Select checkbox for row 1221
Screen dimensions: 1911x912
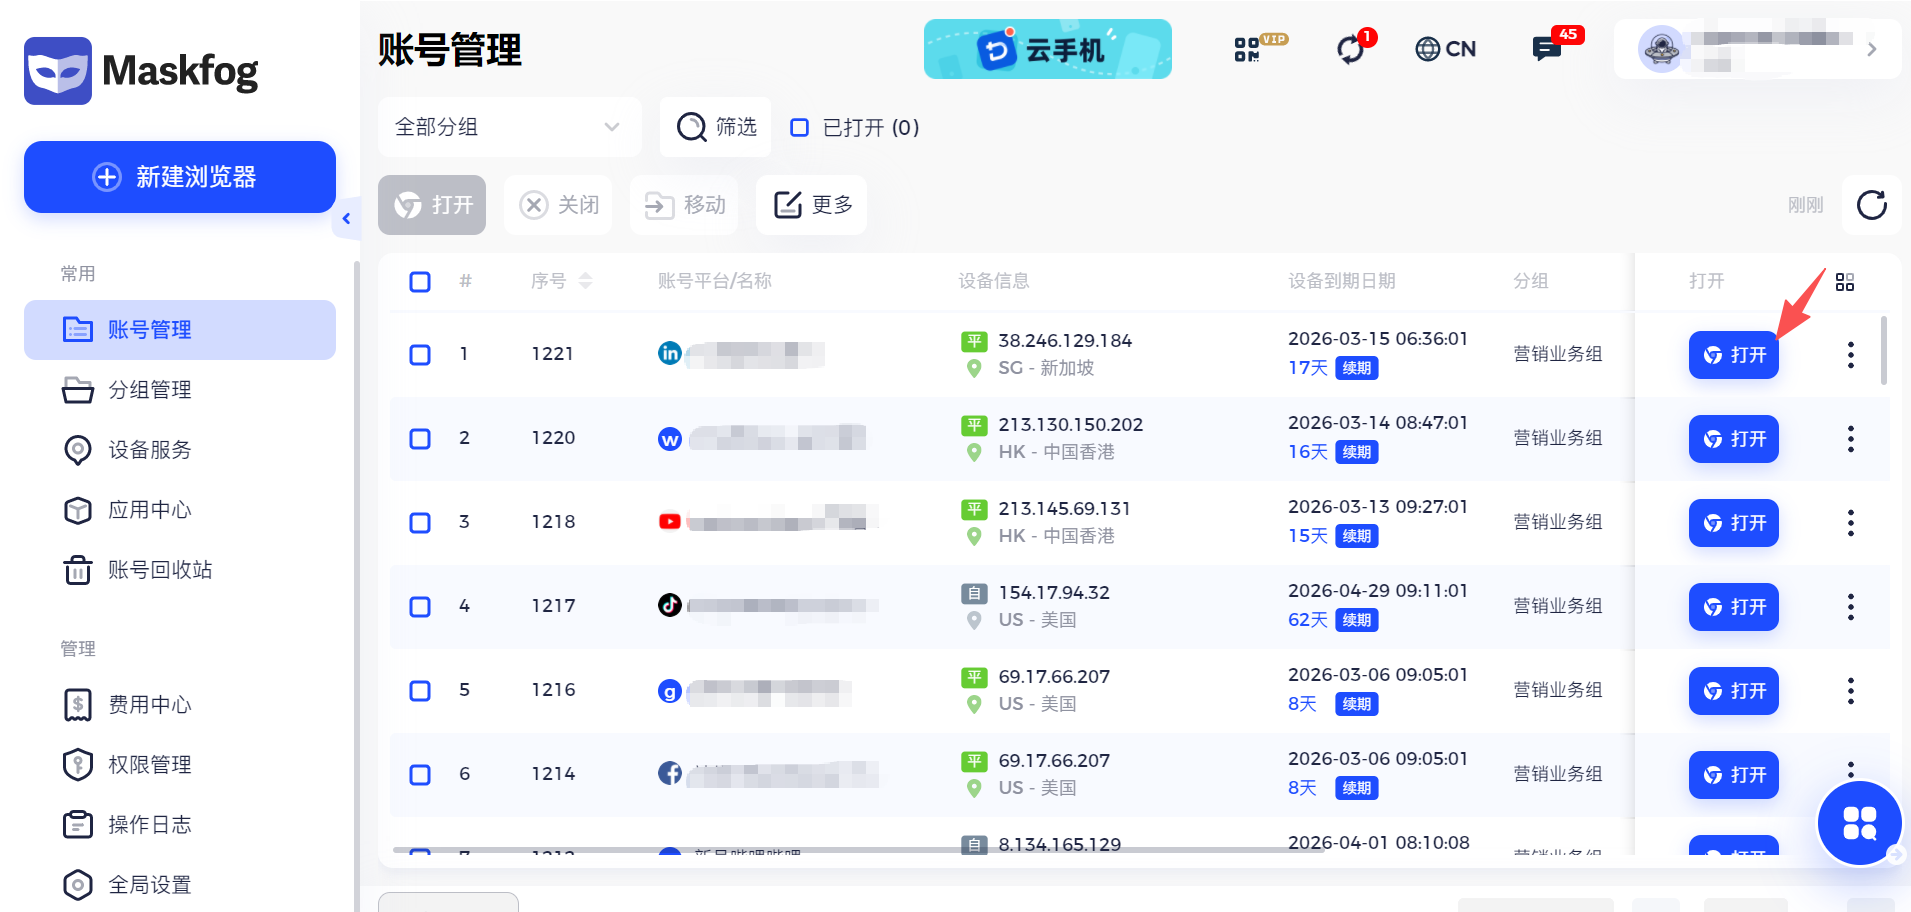(x=420, y=355)
